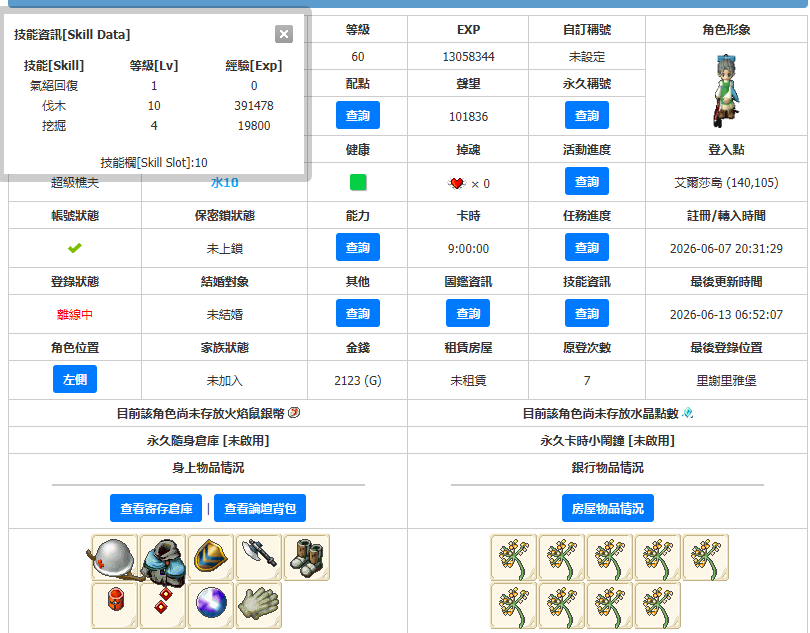
Task: Click the first flower item in bank's bottom row
Action: pos(513,605)
